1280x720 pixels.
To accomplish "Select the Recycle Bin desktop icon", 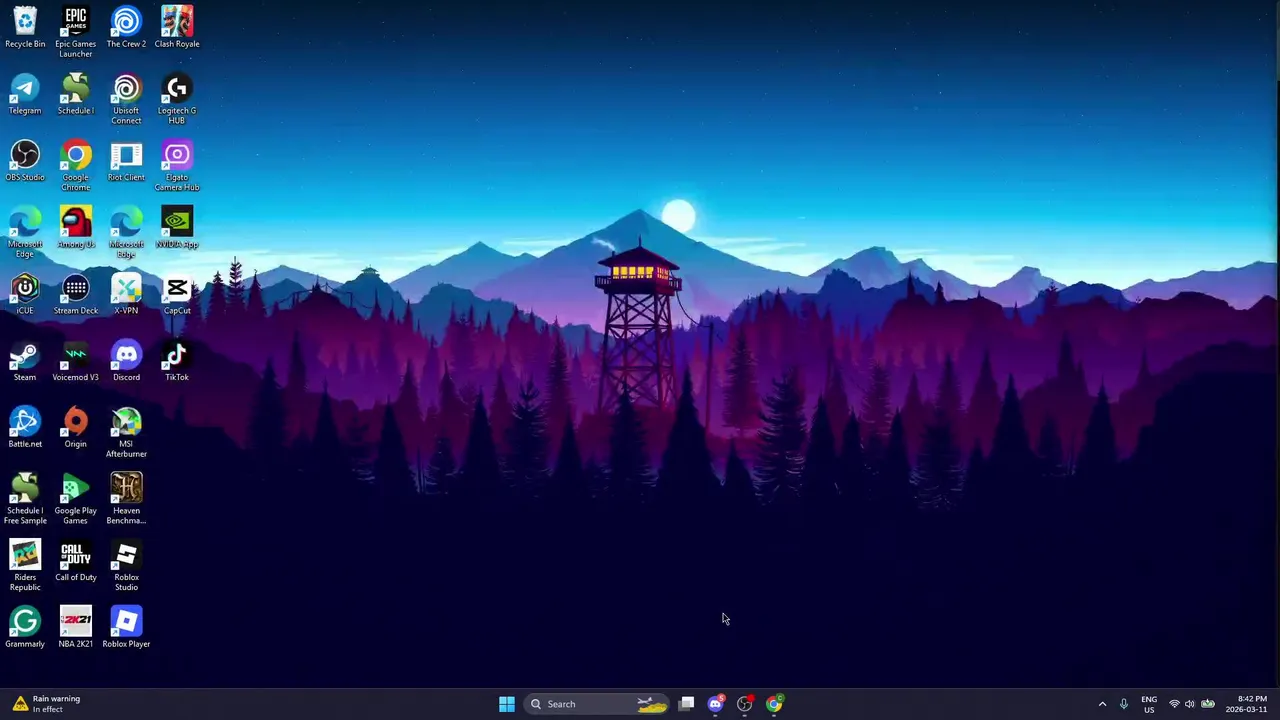I will pyautogui.click(x=25, y=28).
